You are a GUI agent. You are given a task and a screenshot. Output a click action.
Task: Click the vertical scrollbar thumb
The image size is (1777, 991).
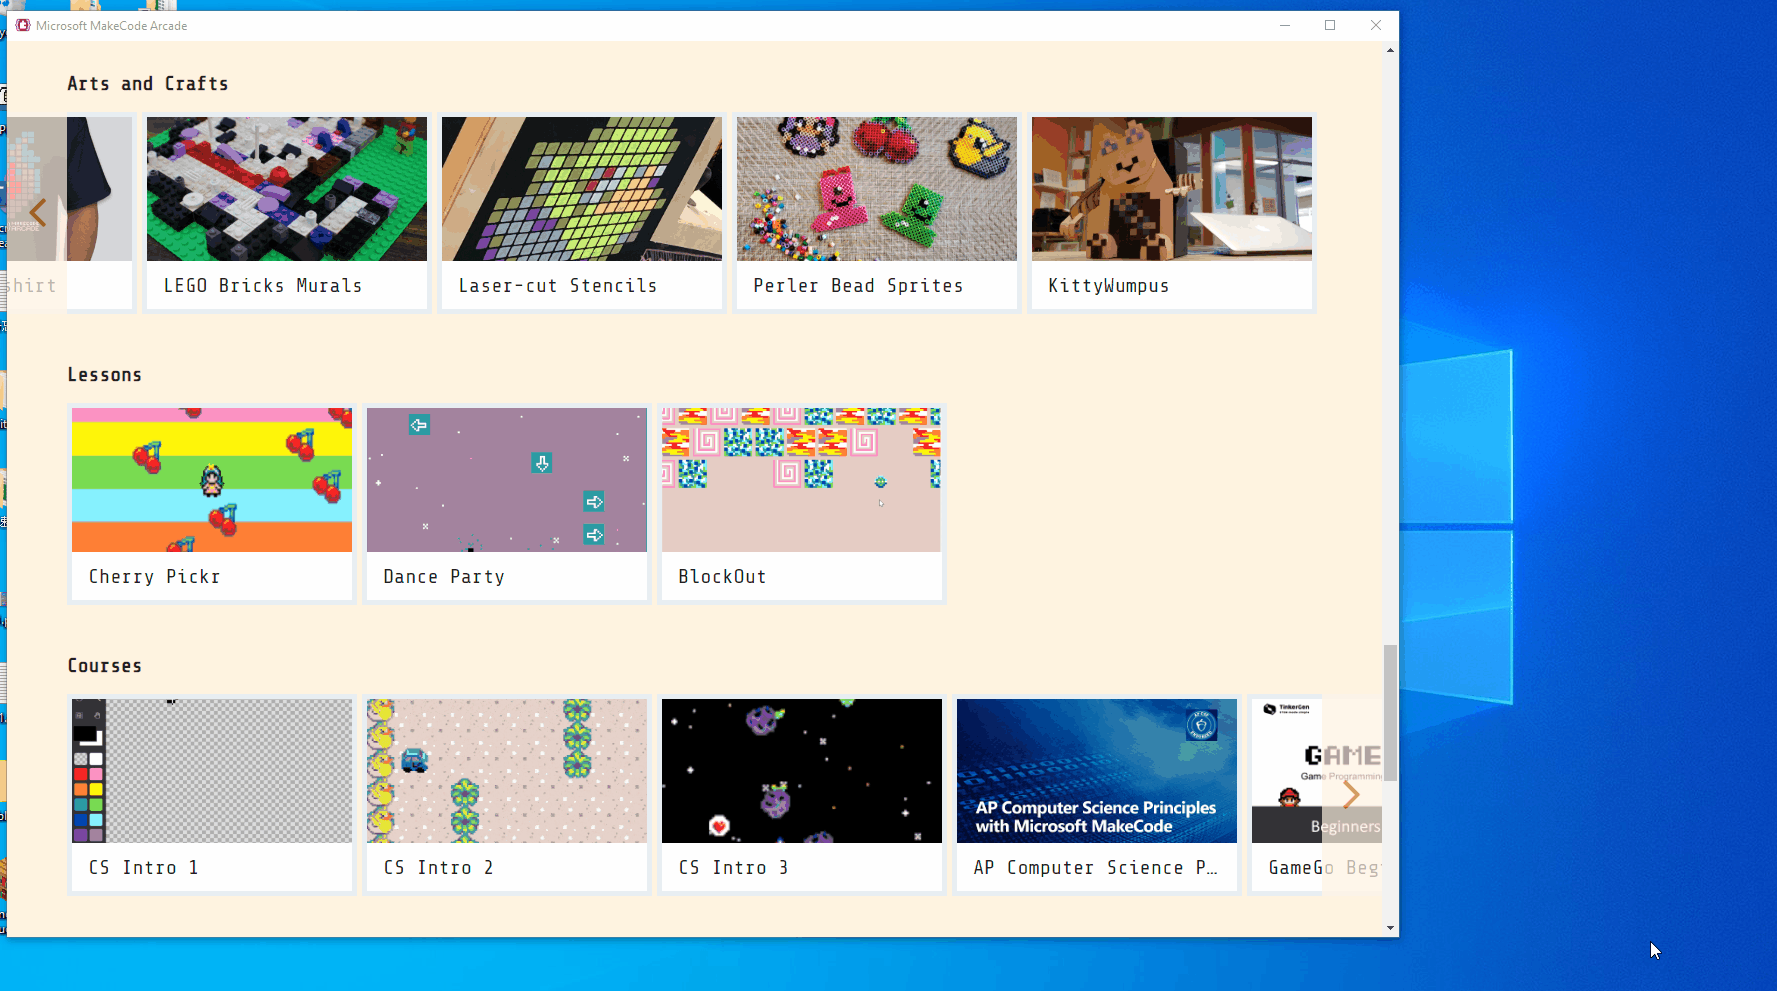pos(1390,713)
